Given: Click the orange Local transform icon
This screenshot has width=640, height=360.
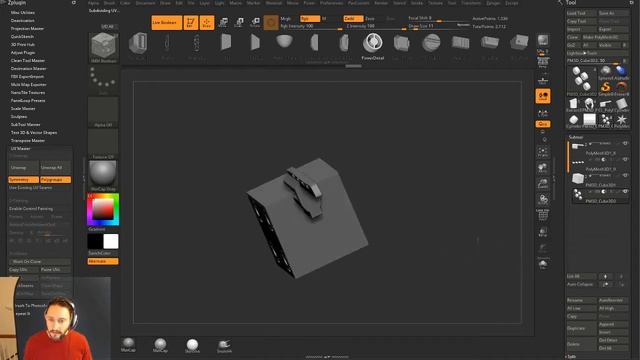Looking at the screenshot, I should (543, 96).
